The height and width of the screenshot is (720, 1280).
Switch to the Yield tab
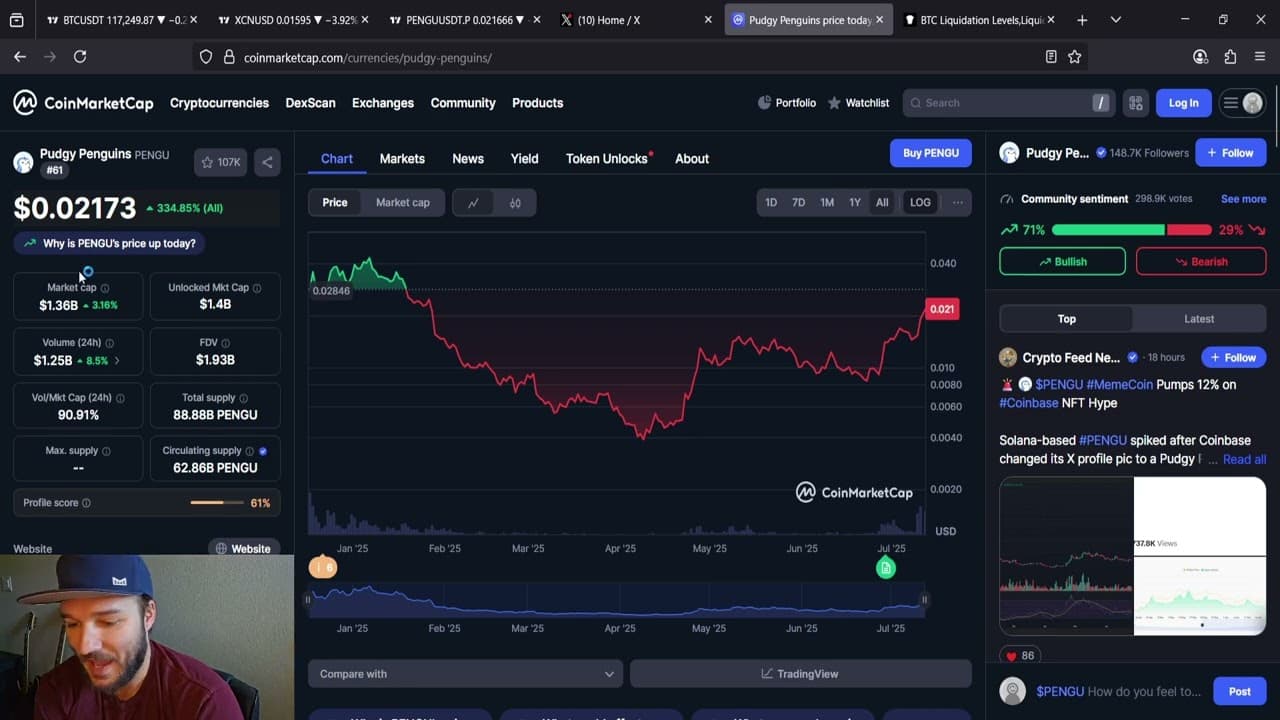click(x=525, y=158)
